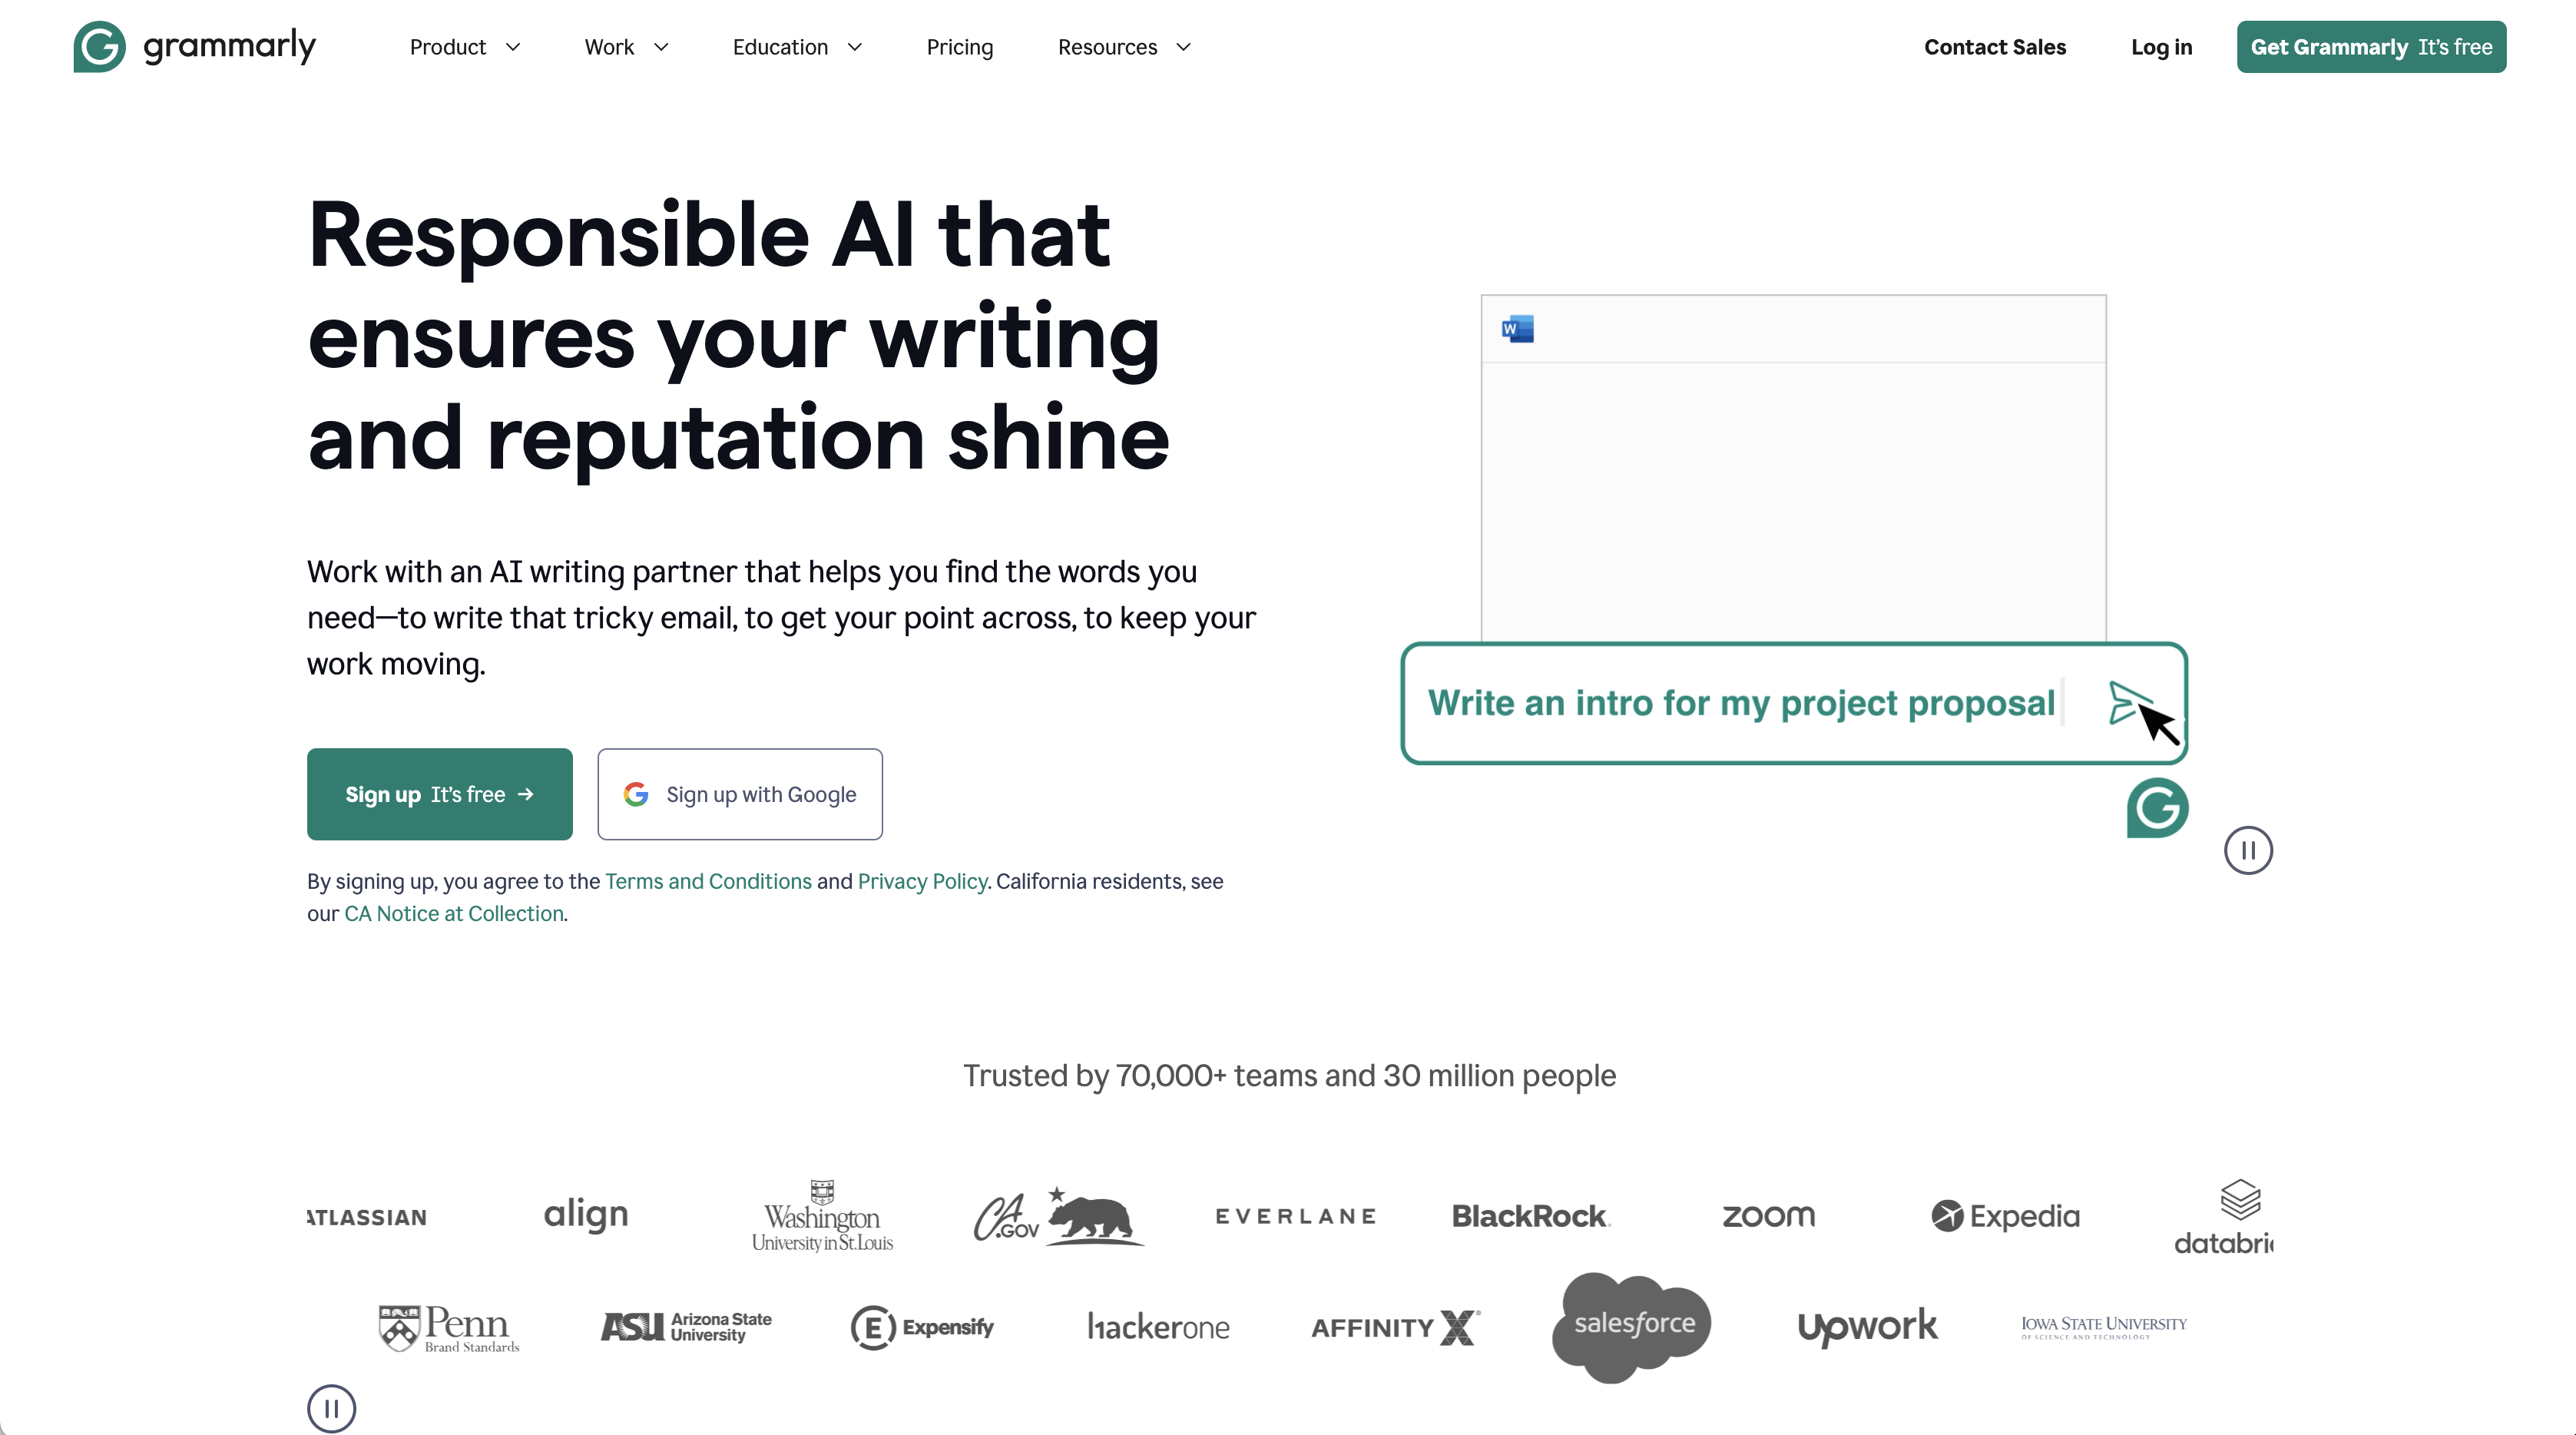Click the Pricing menu item

(x=959, y=48)
